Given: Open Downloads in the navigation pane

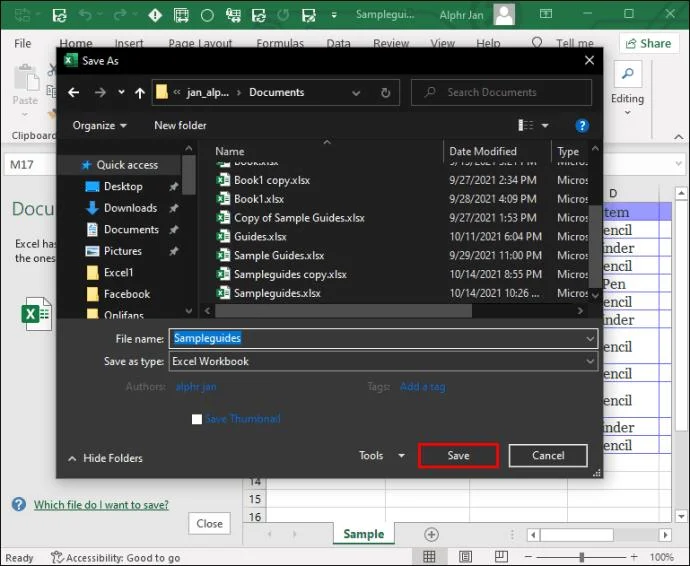Looking at the screenshot, I should pyautogui.click(x=130, y=208).
